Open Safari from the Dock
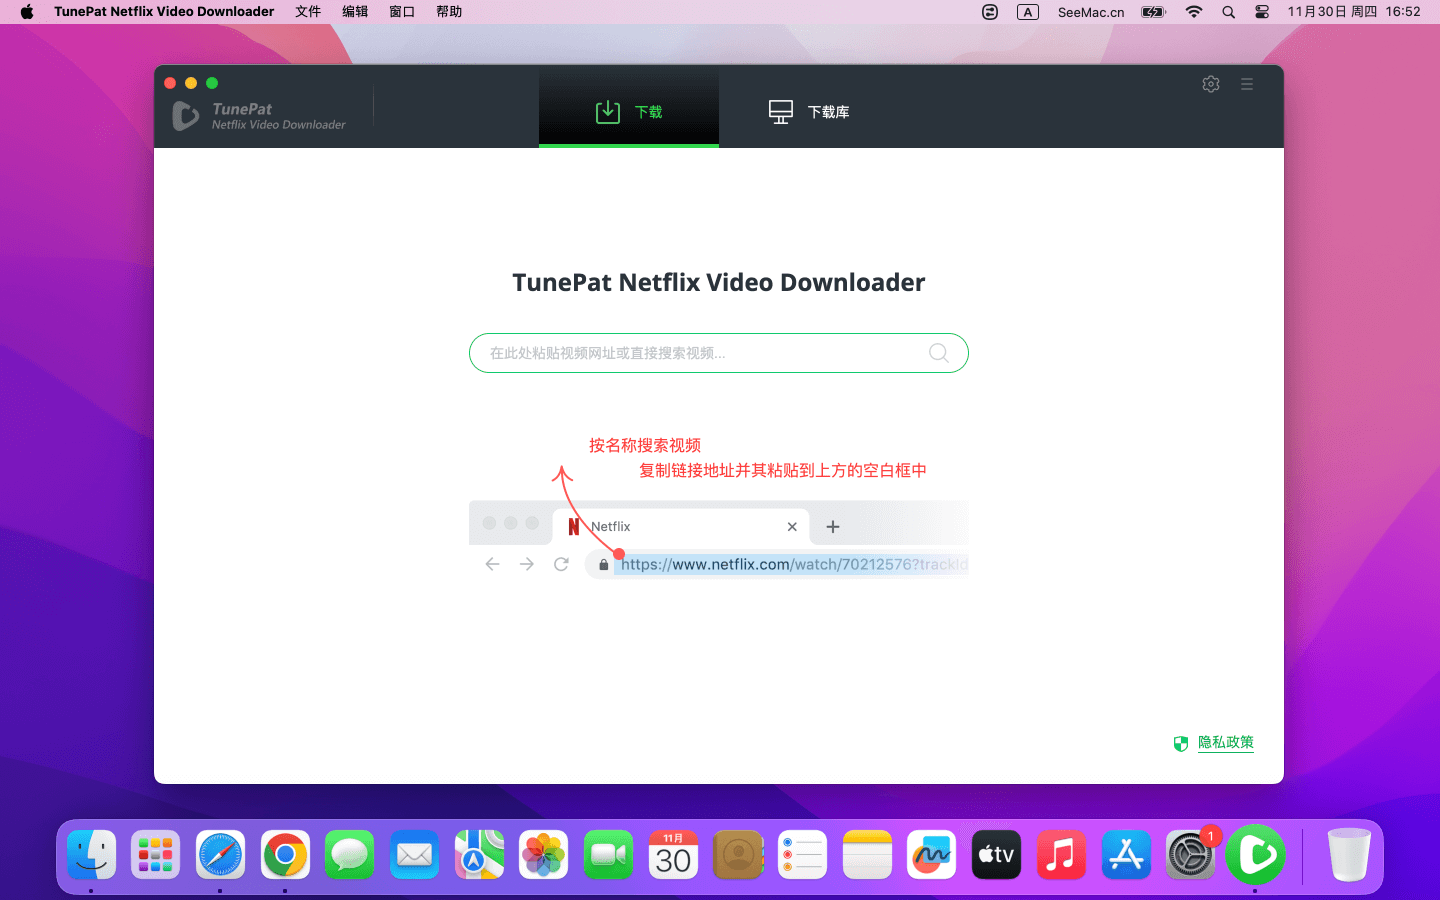Screen dimensions: 1440x900 coord(220,855)
